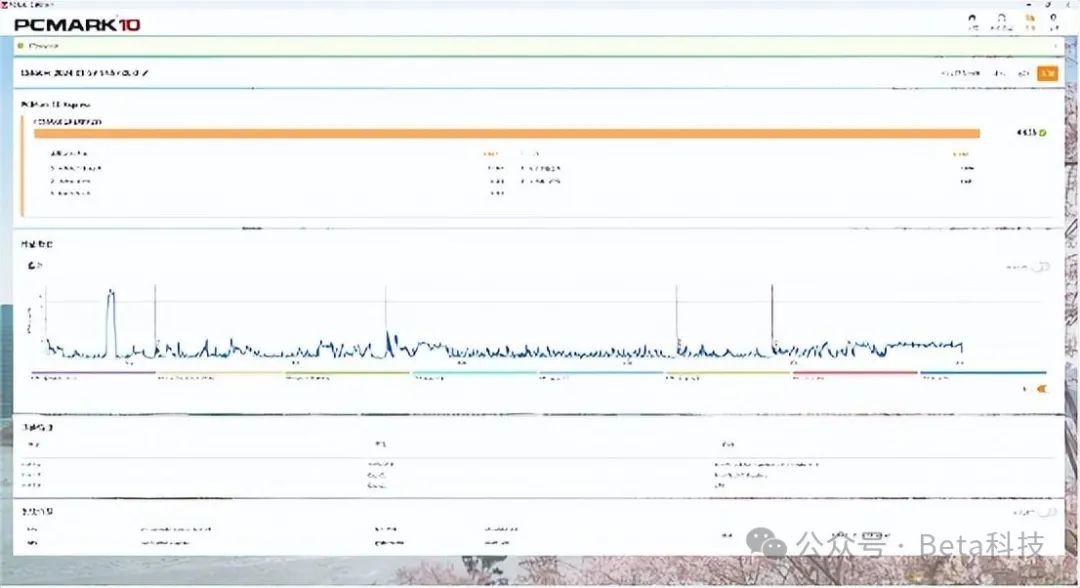Click the leftmost text link in result header
This screenshot has height=588, width=1080.
(960, 73)
